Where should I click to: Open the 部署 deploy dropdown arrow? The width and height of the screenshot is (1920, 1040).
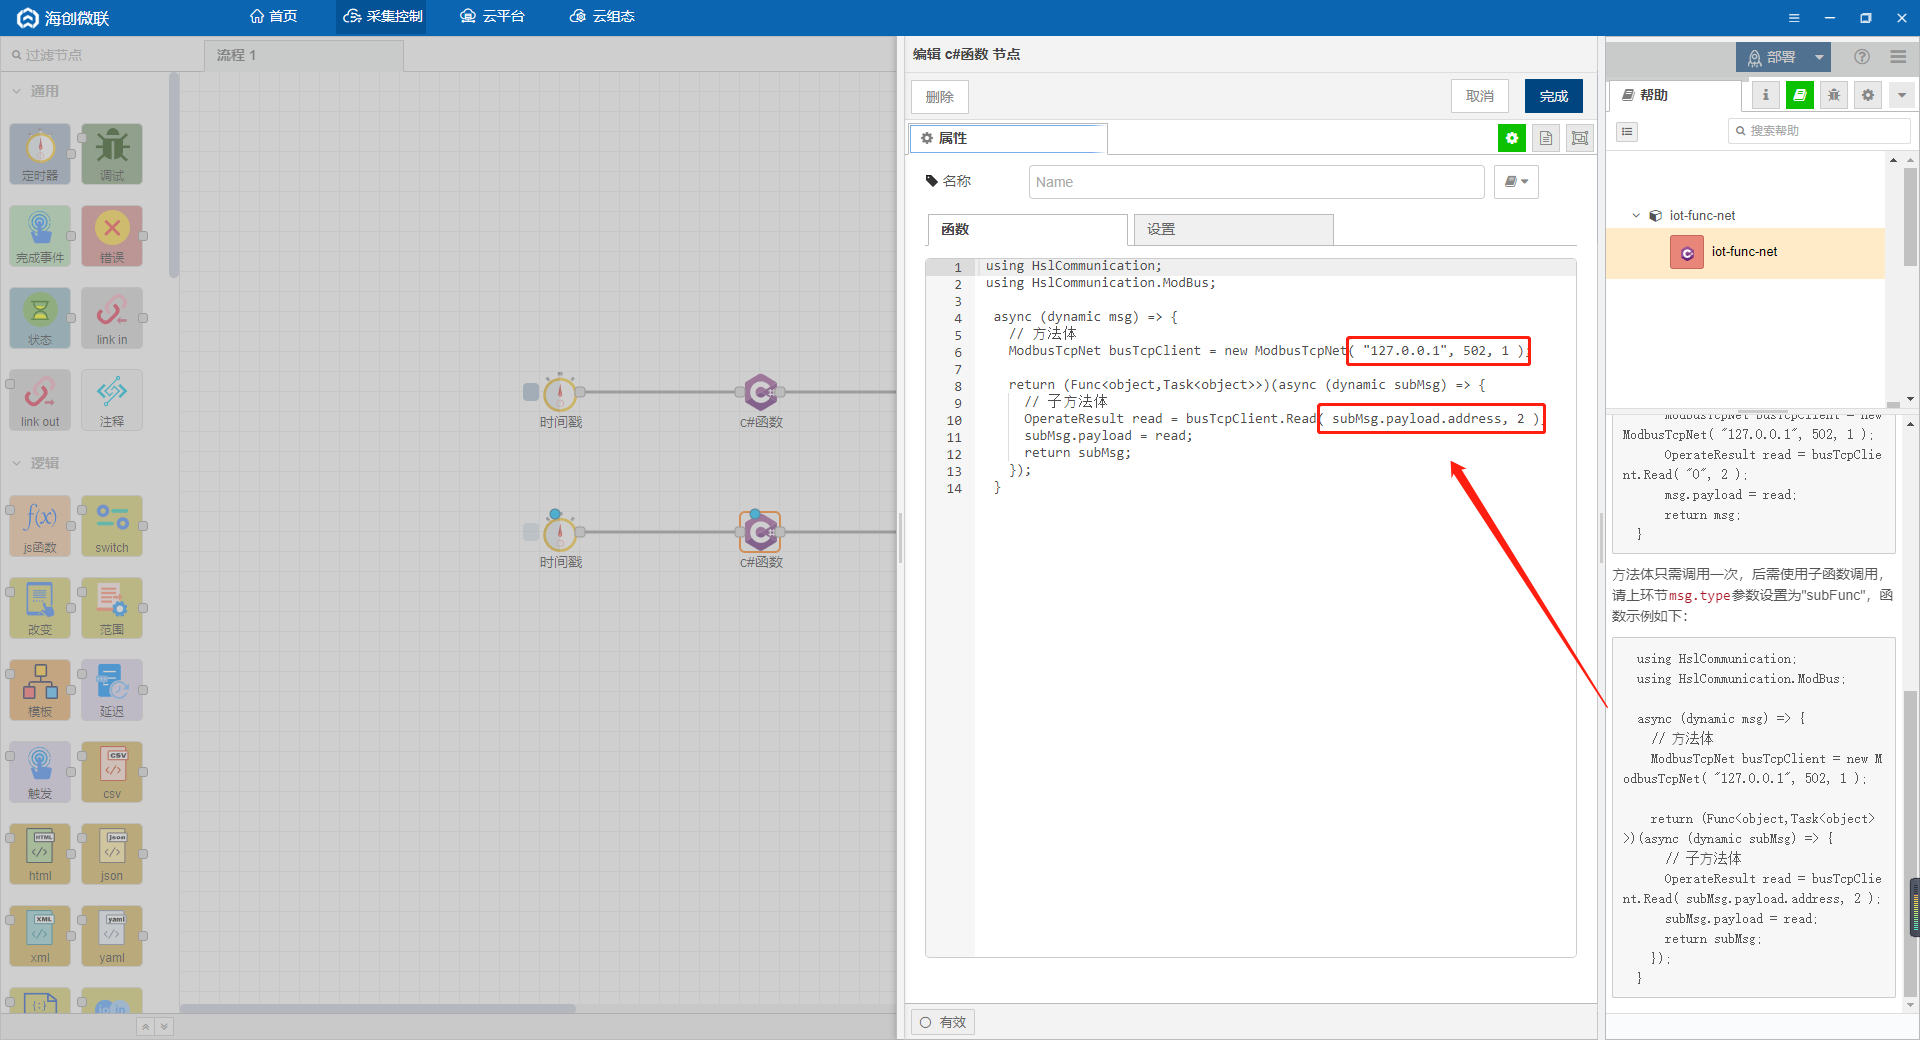click(x=1819, y=58)
